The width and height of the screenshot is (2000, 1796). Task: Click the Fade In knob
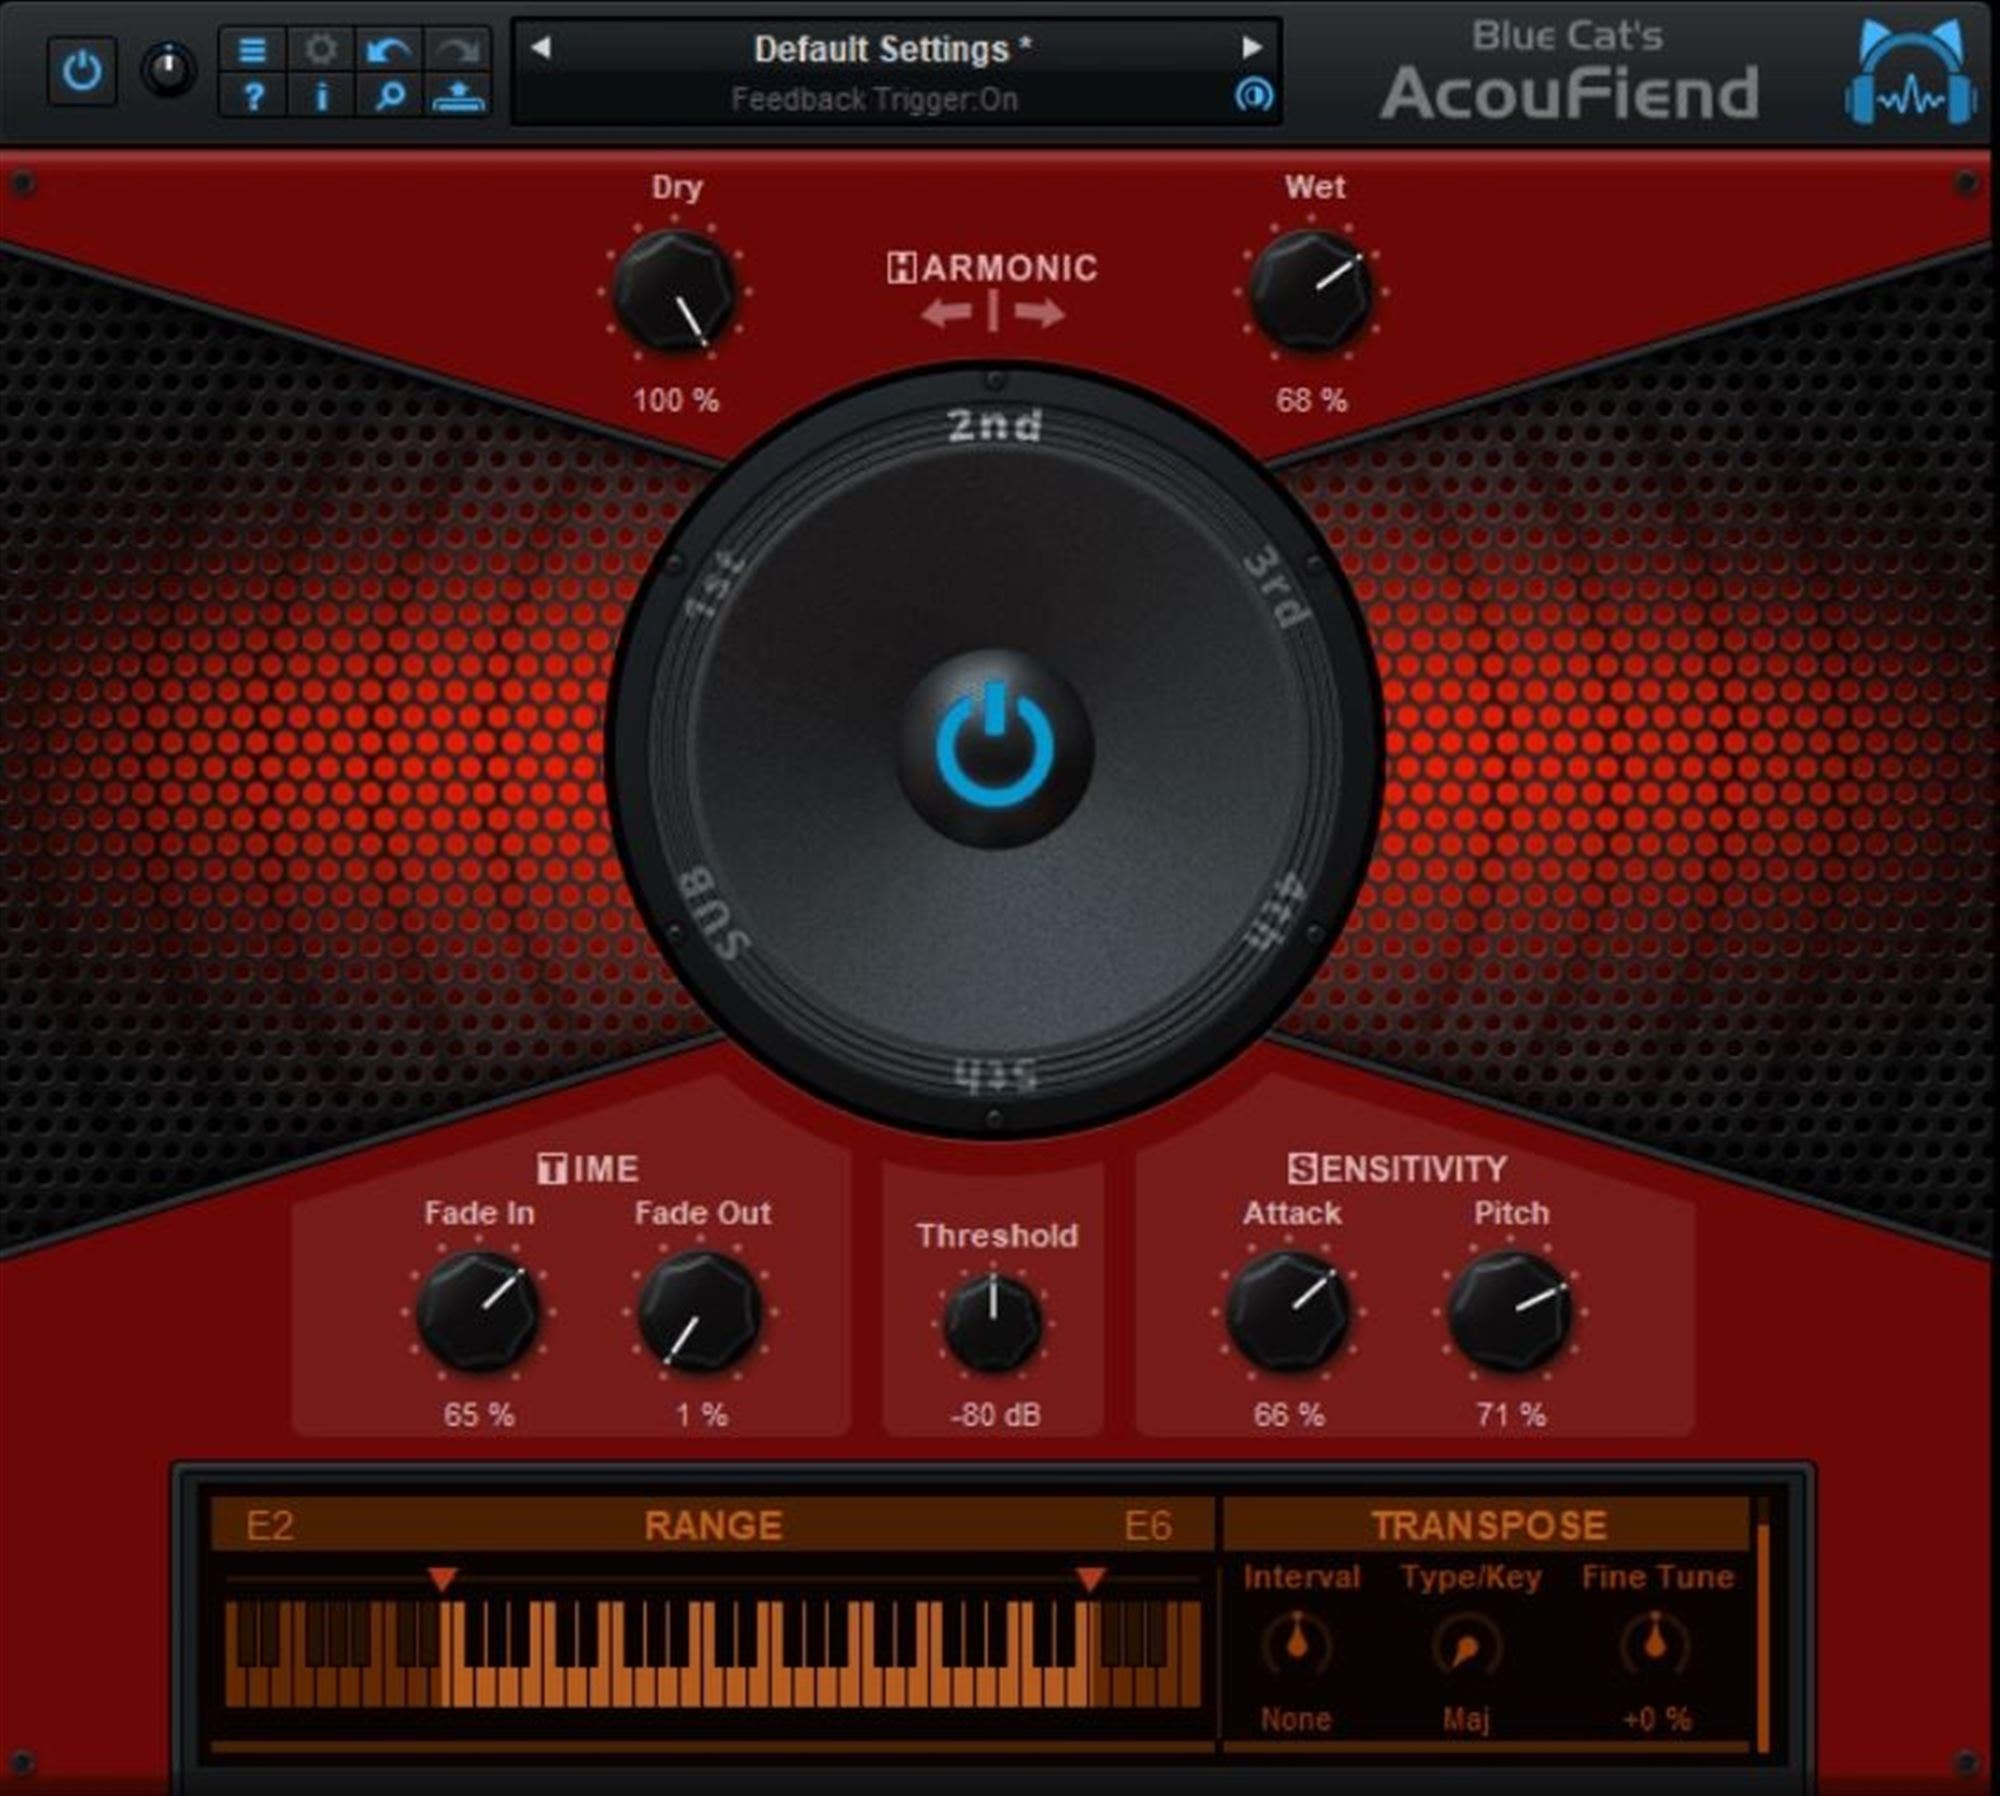click(478, 1311)
